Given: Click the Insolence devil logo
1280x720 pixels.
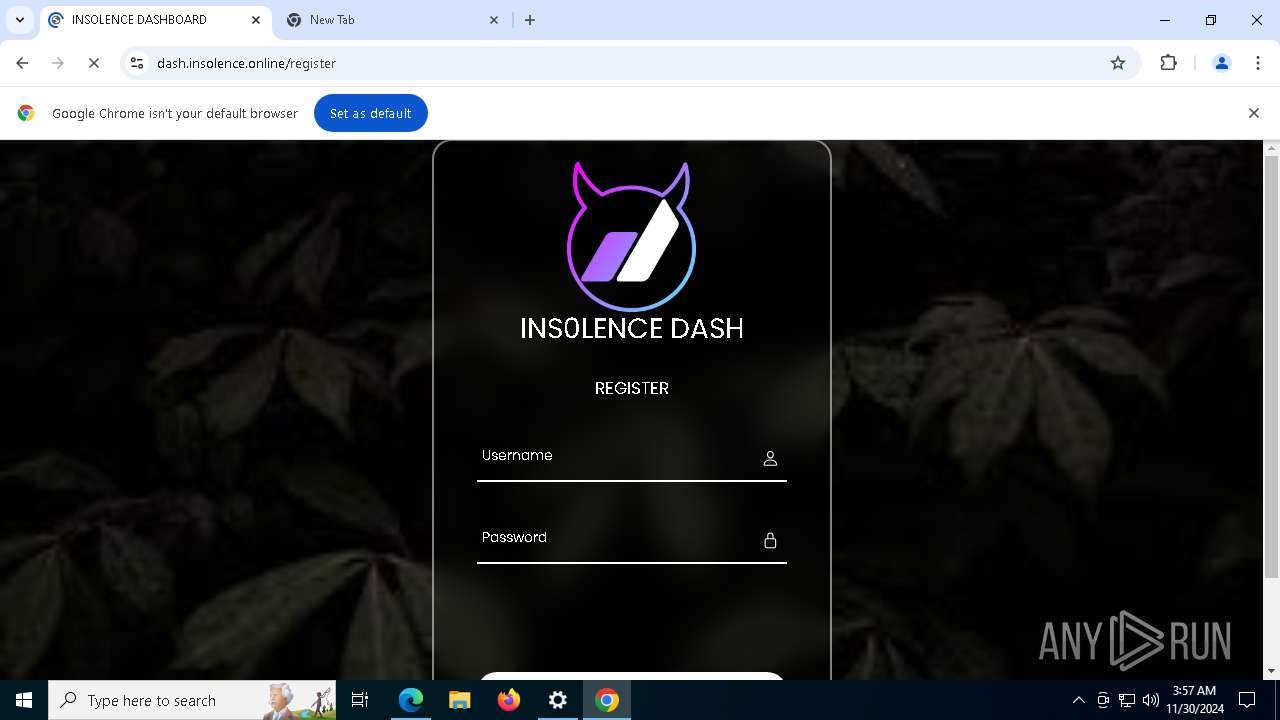Looking at the screenshot, I should (631, 236).
